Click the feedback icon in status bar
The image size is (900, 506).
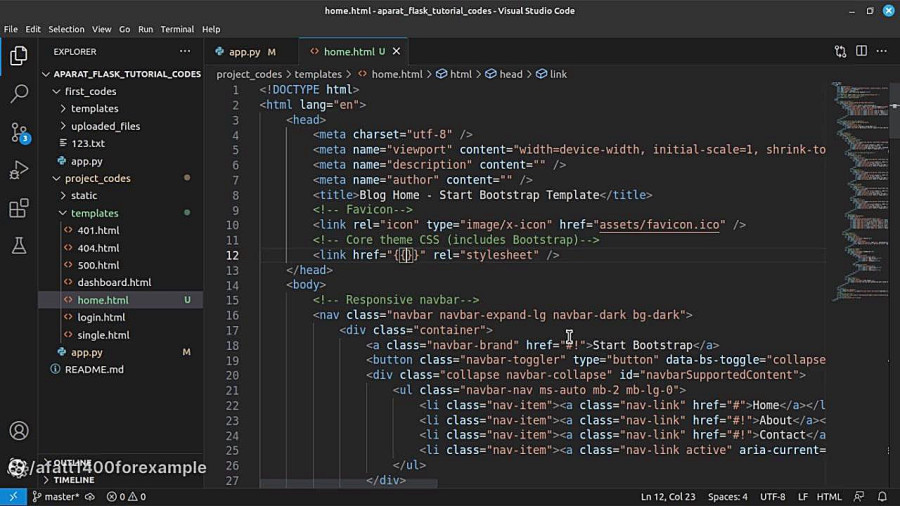[x=859, y=497]
